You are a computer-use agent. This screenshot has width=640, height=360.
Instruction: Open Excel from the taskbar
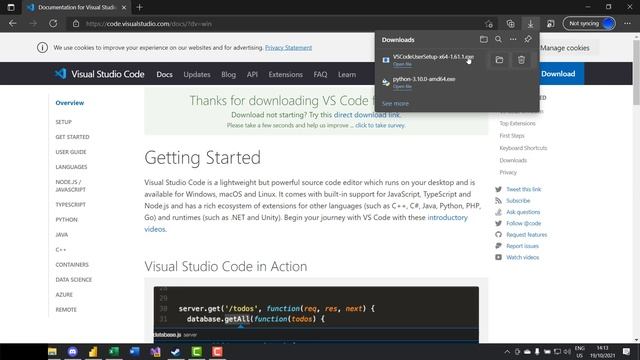coord(114,351)
